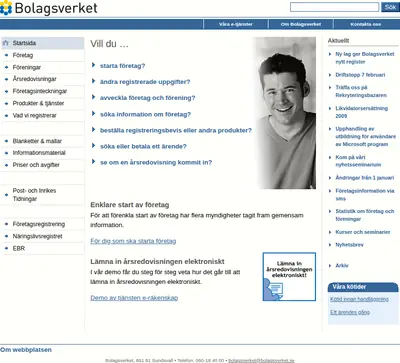Viewport: 400px width, 363px height.
Task: Open news 'Träffa oss på Rekryteringsbazaren'
Action: (361, 91)
